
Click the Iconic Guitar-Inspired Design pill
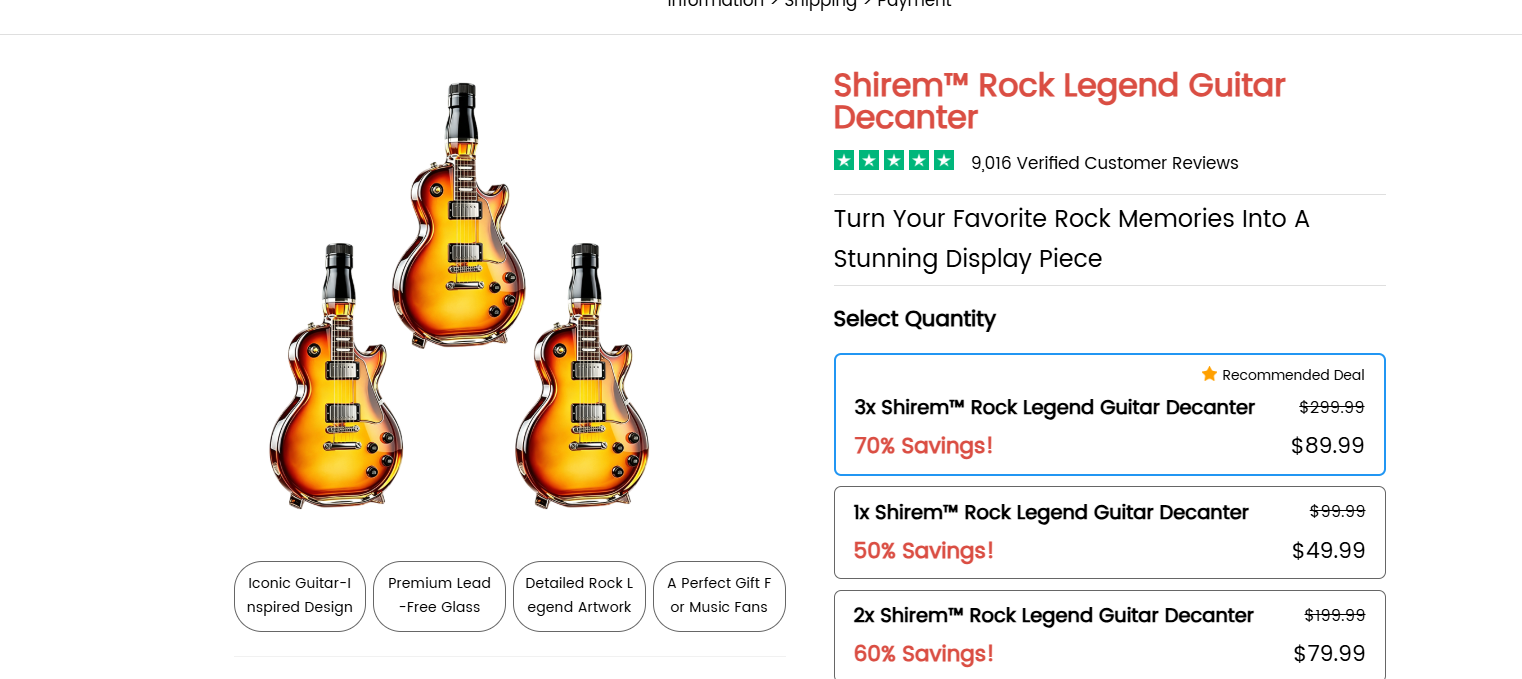click(x=300, y=596)
